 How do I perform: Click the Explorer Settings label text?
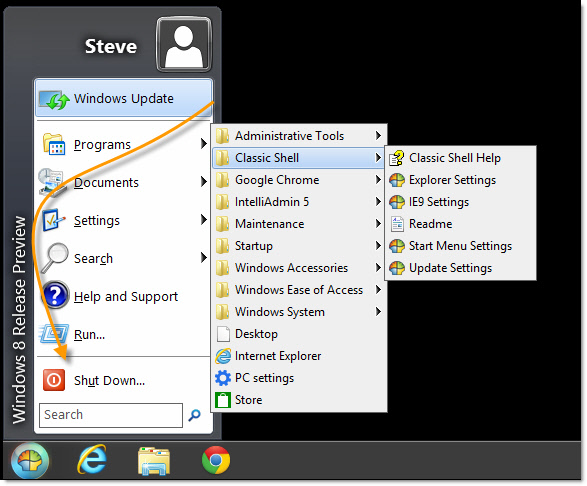click(x=453, y=180)
